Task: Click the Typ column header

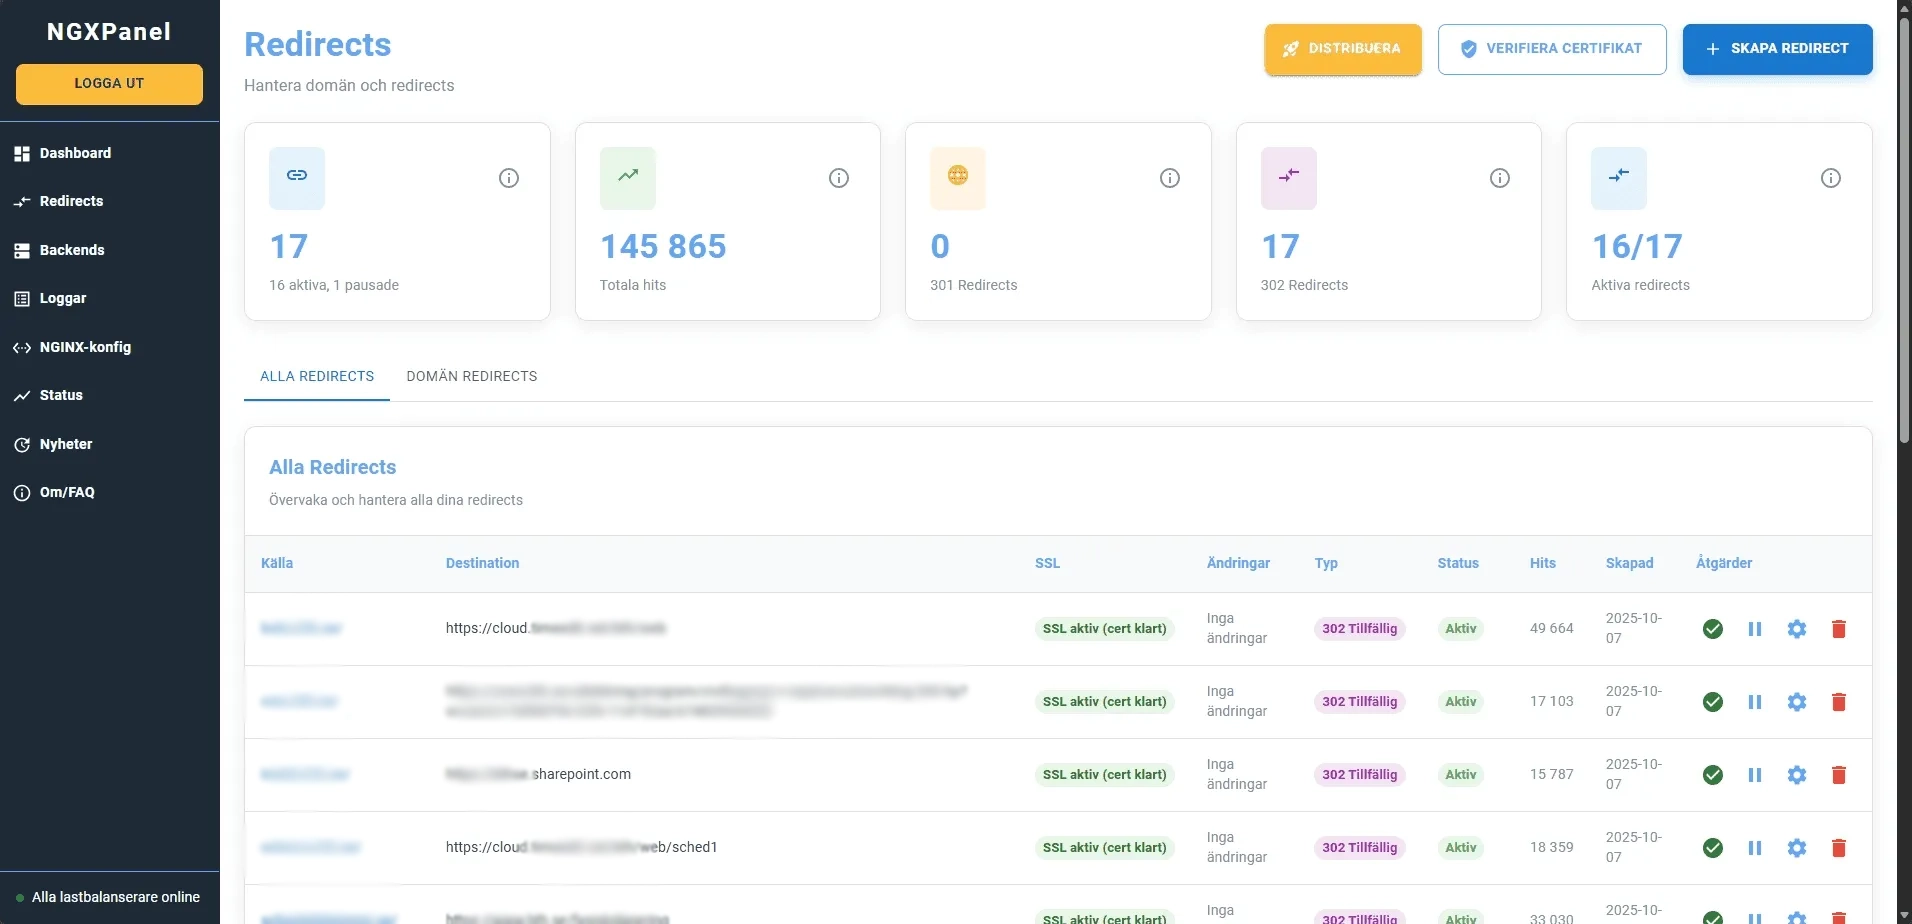Action: tap(1326, 563)
